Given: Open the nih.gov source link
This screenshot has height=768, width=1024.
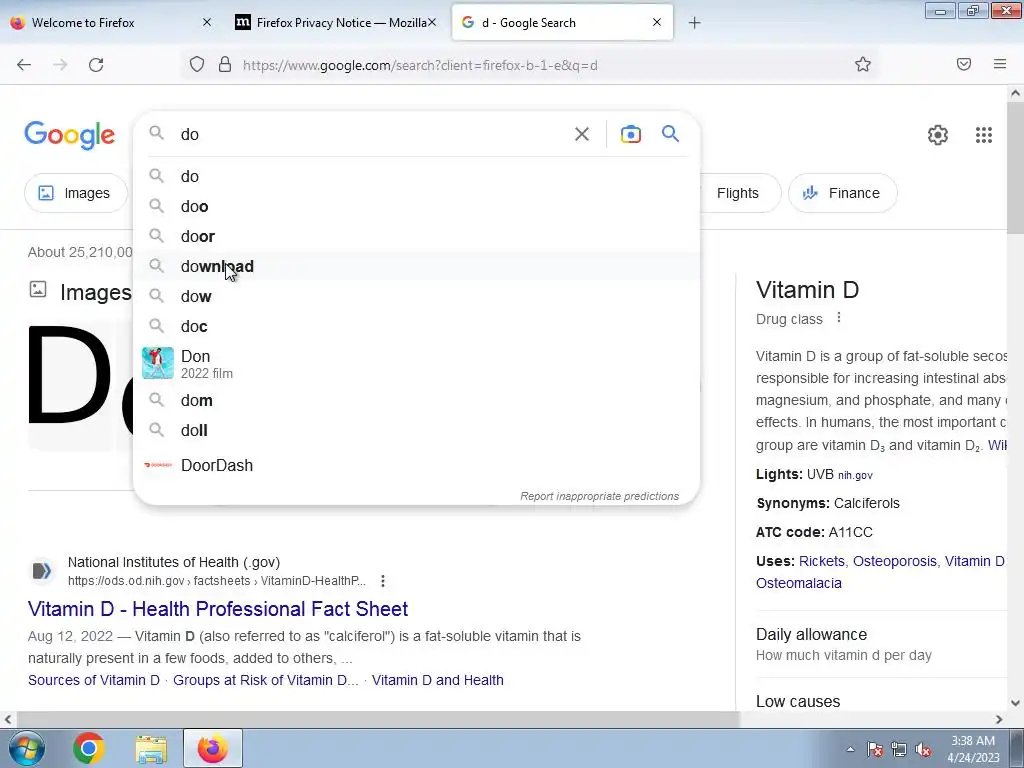Looking at the screenshot, I should (x=856, y=475).
